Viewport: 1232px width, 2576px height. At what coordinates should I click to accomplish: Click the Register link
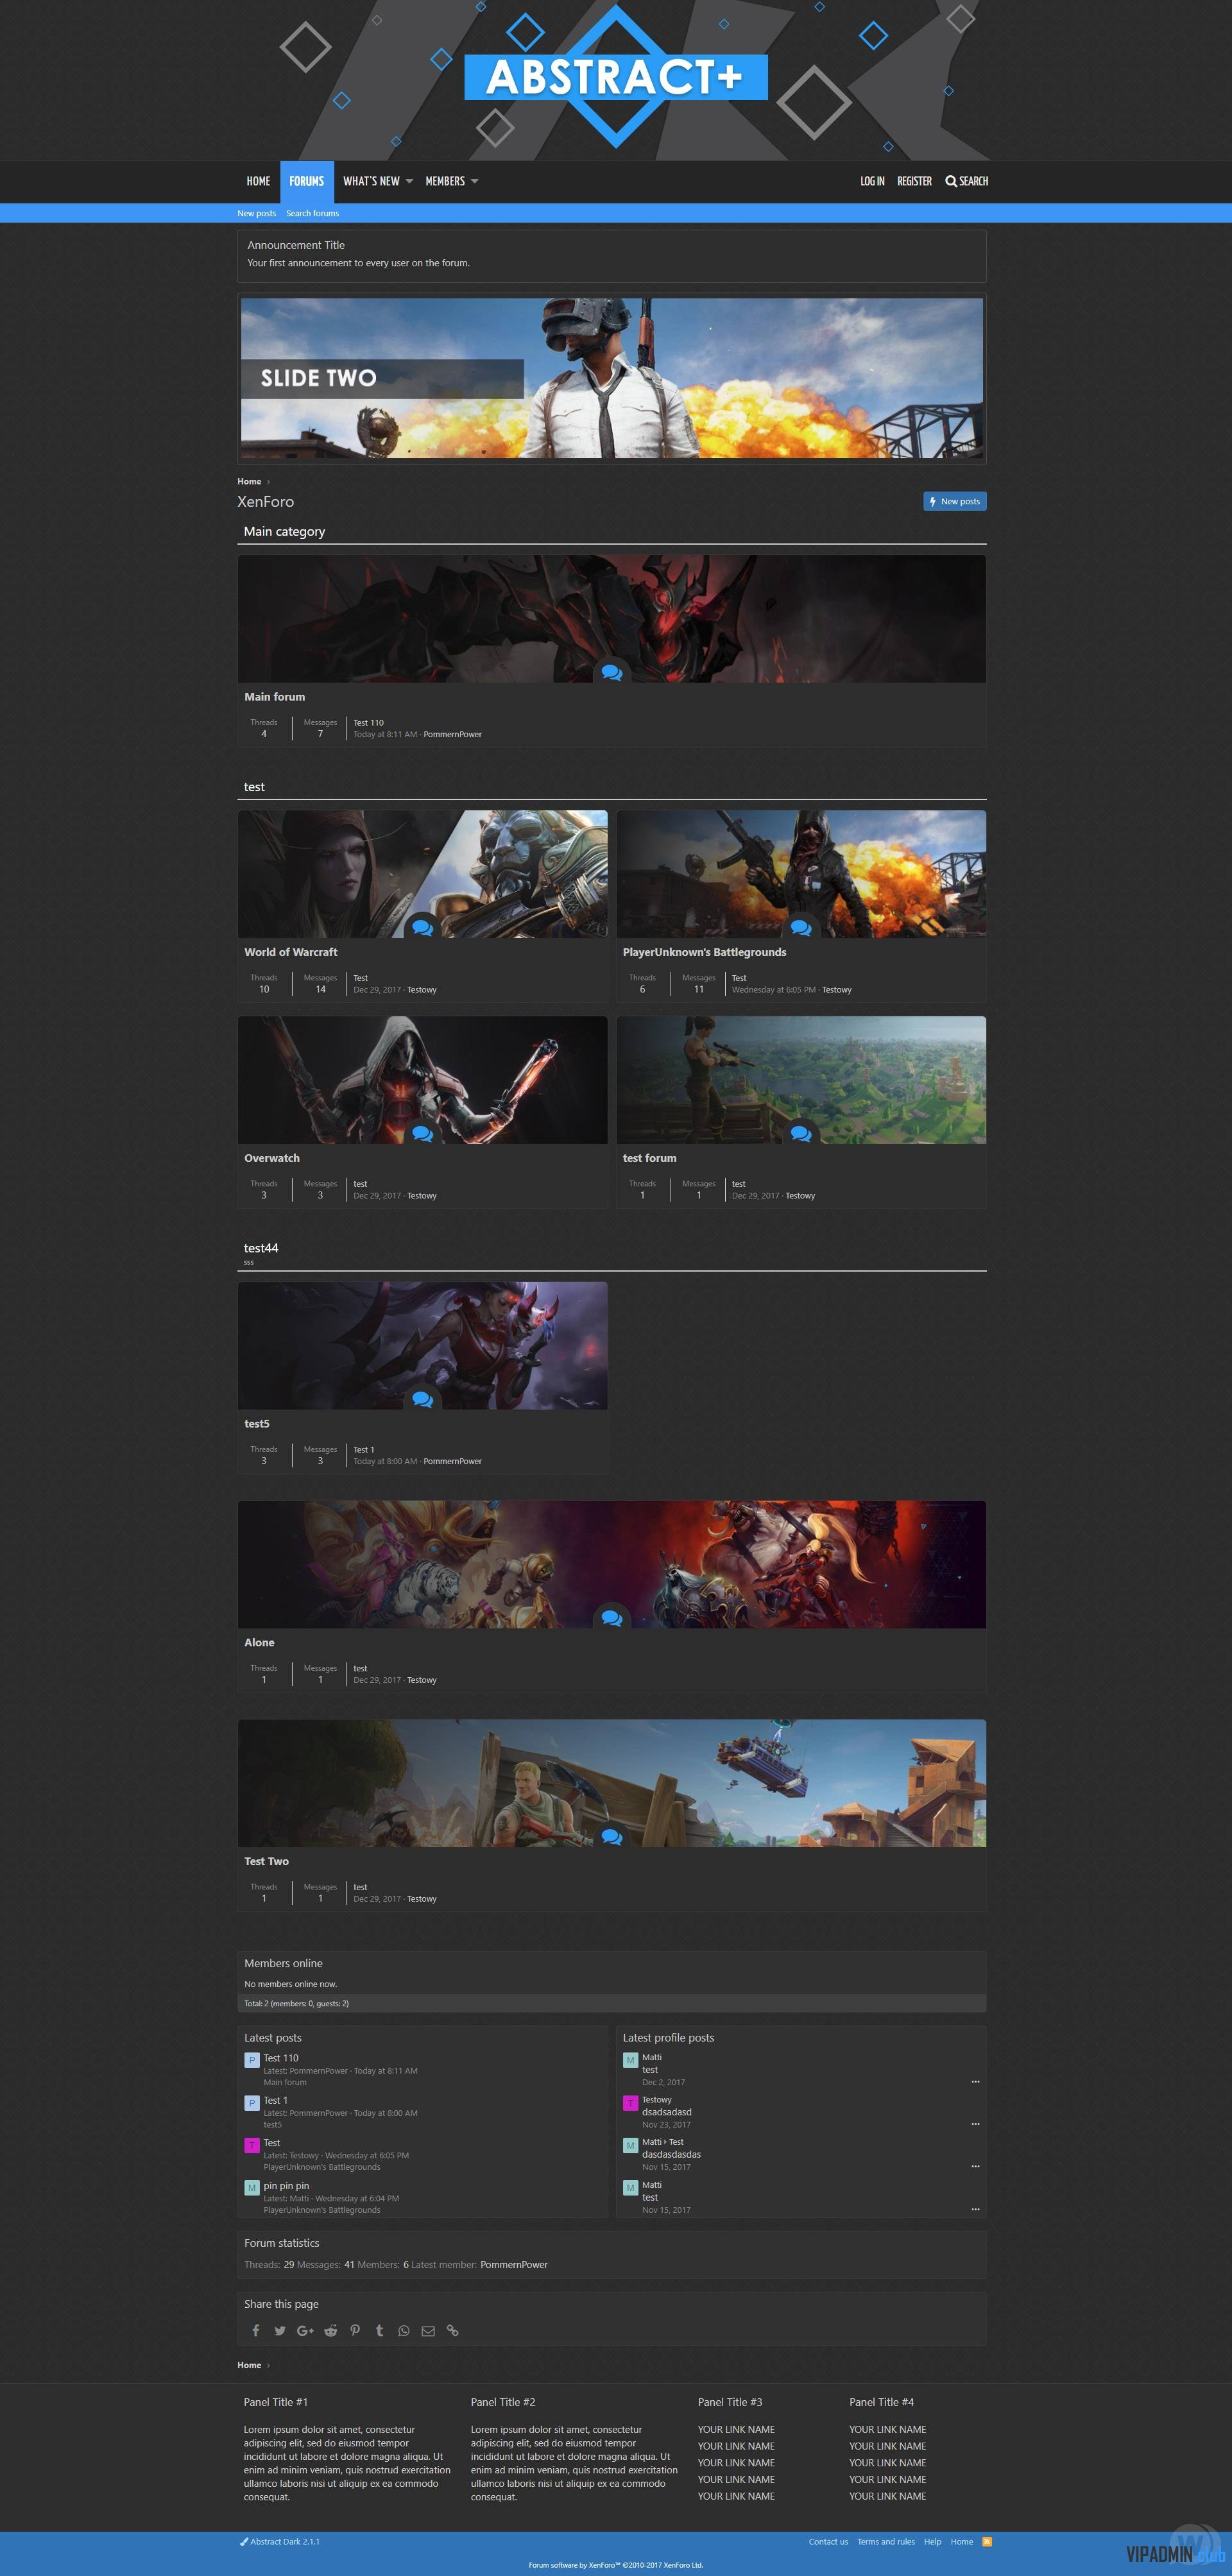pyautogui.click(x=914, y=181)
